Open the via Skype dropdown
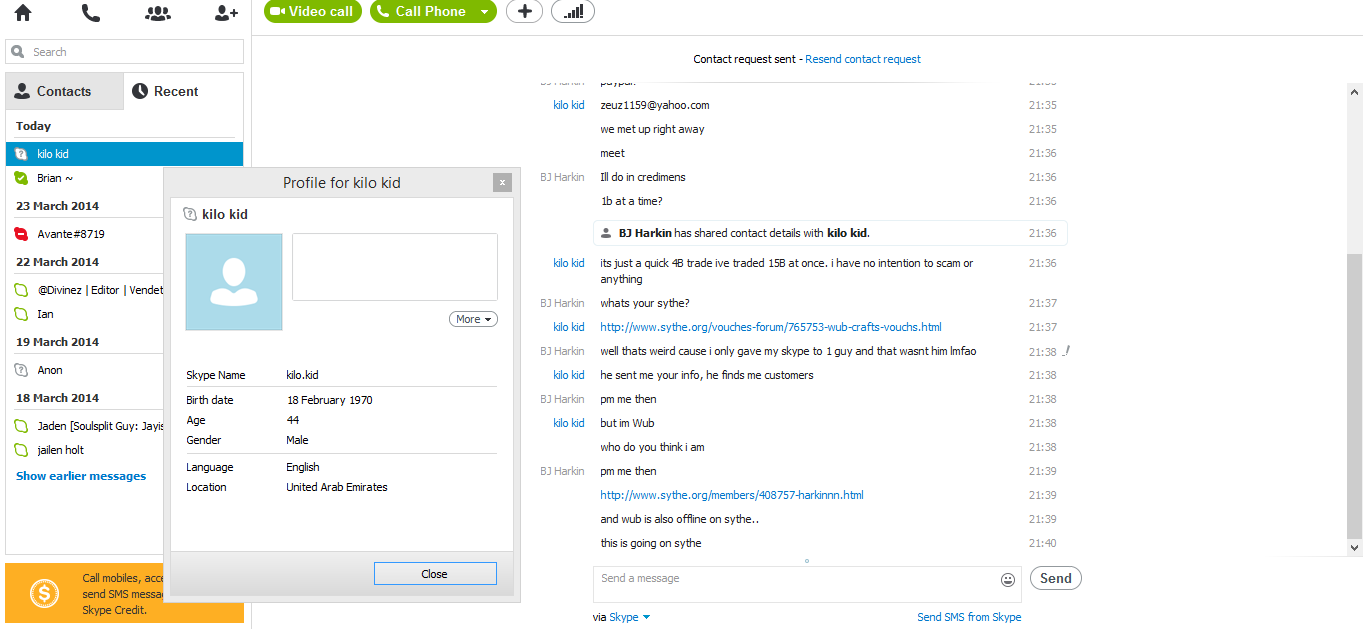Image resolution: width=1363 pixels, height=629 pixels. [x=629, y=617]
